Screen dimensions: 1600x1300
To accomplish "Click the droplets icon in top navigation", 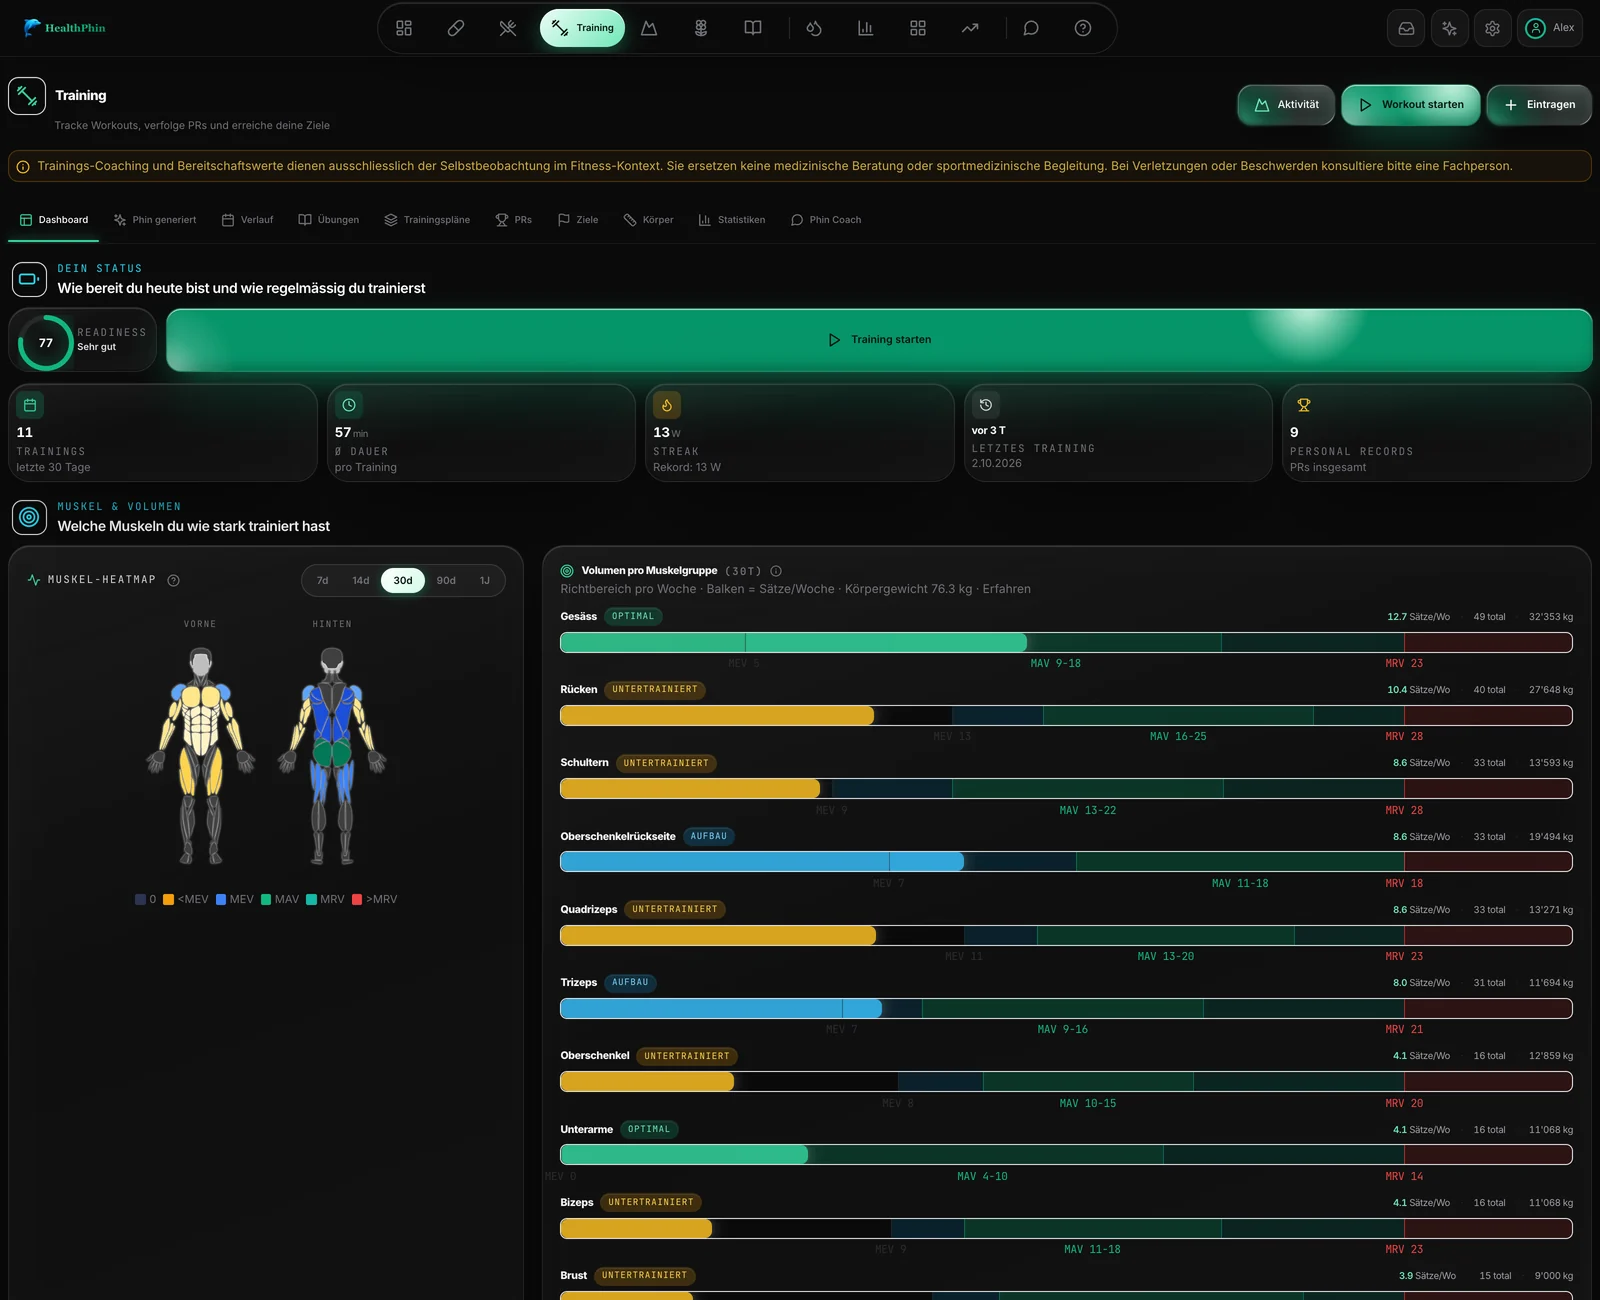I will pyautogui.click(x=814, y=28).
